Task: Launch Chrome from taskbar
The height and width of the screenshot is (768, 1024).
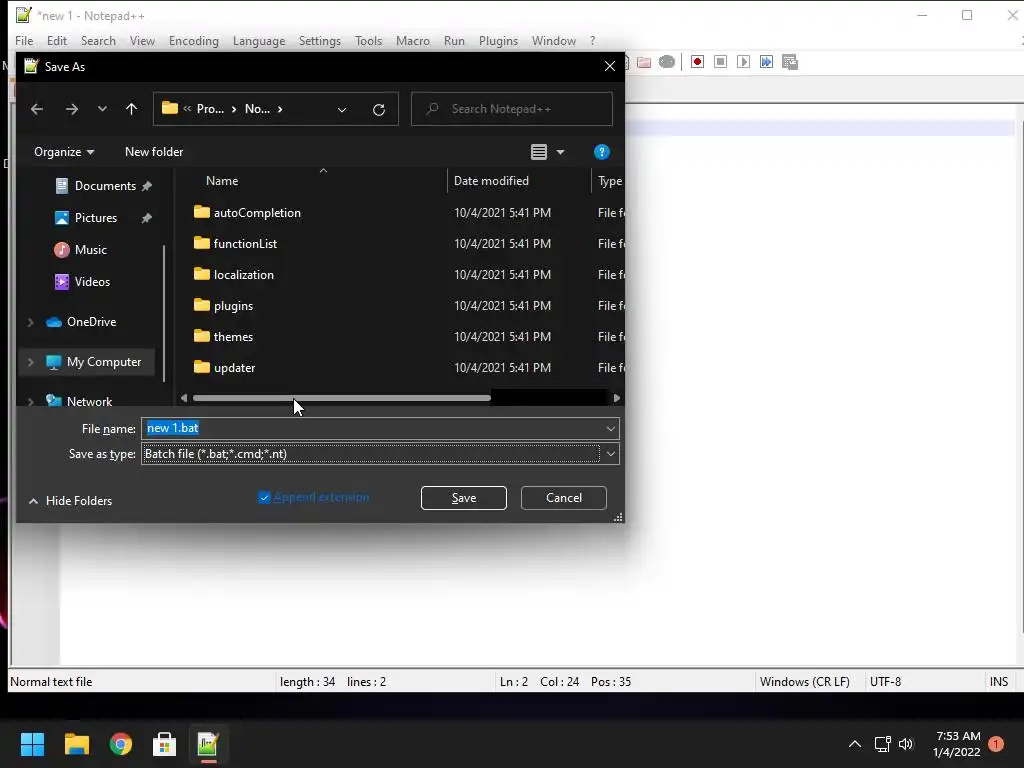Action: [120, 744]
